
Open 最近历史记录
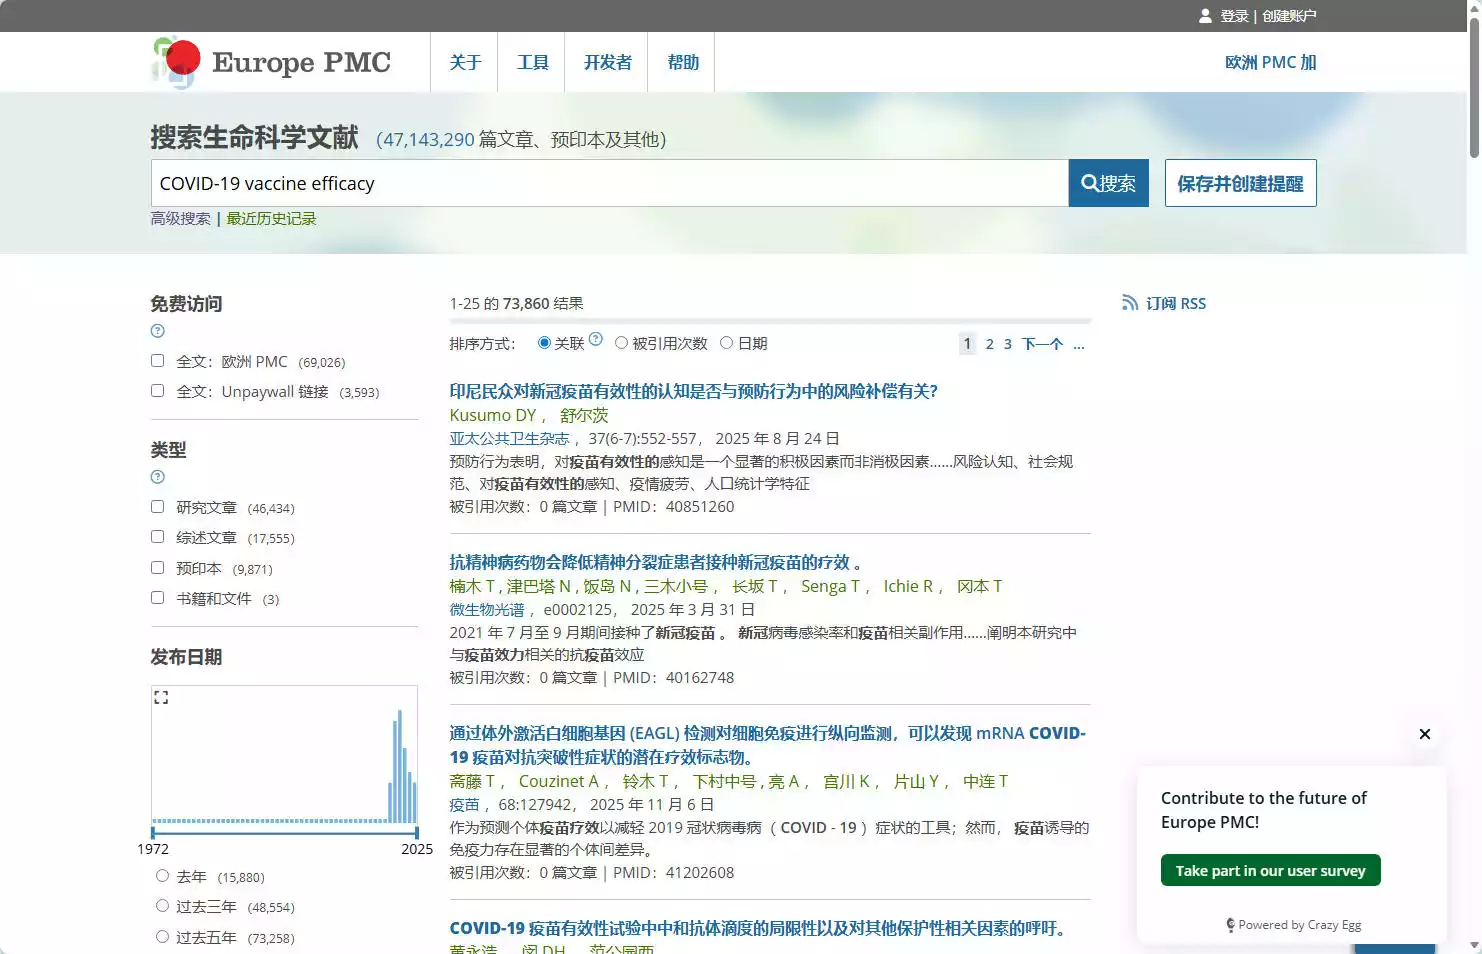(271, 218)
